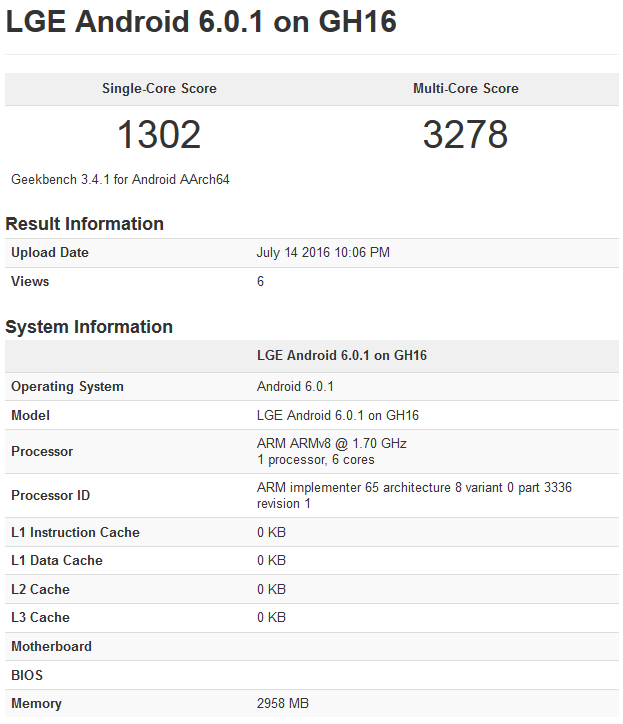Click the 0 KB value for L3 Cache
Viewport: 623px width, 724px height.
[272, 617]
